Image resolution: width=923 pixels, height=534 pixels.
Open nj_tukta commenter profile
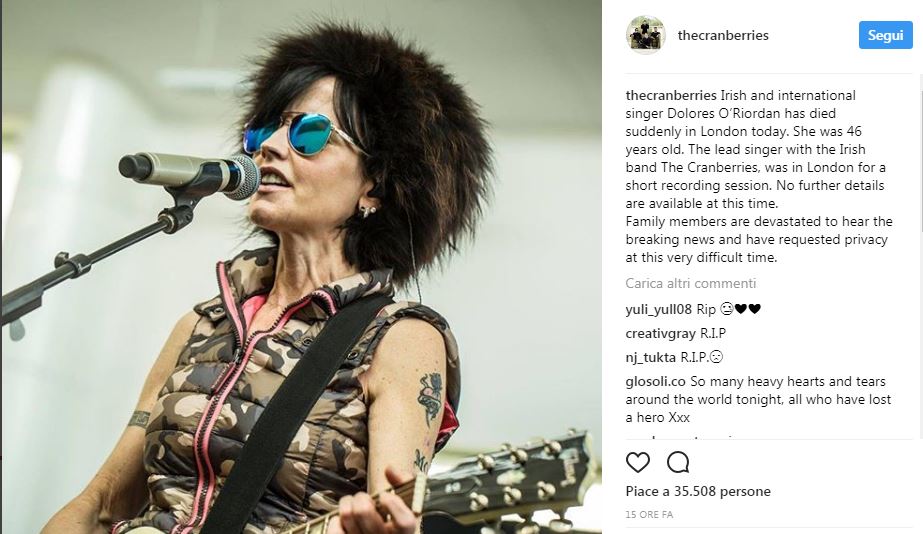coord(650,357)
